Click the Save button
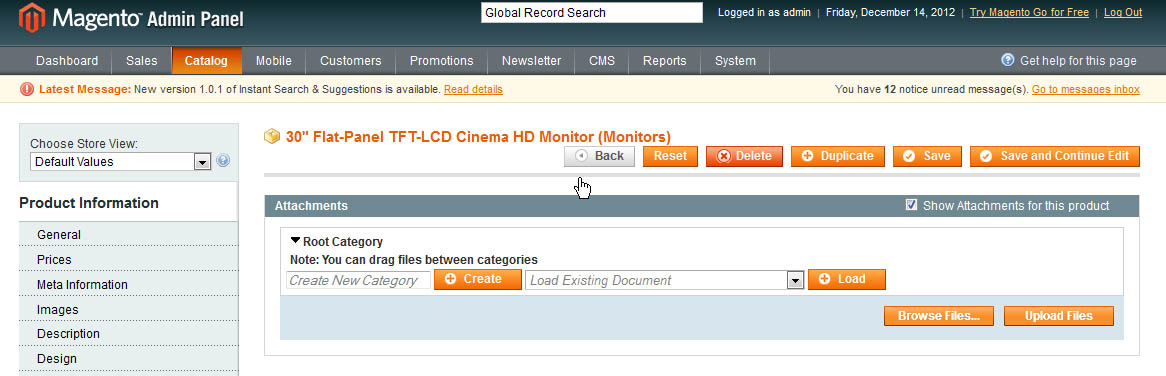This screenshot has width=1166, height=376. coord(927,156)
